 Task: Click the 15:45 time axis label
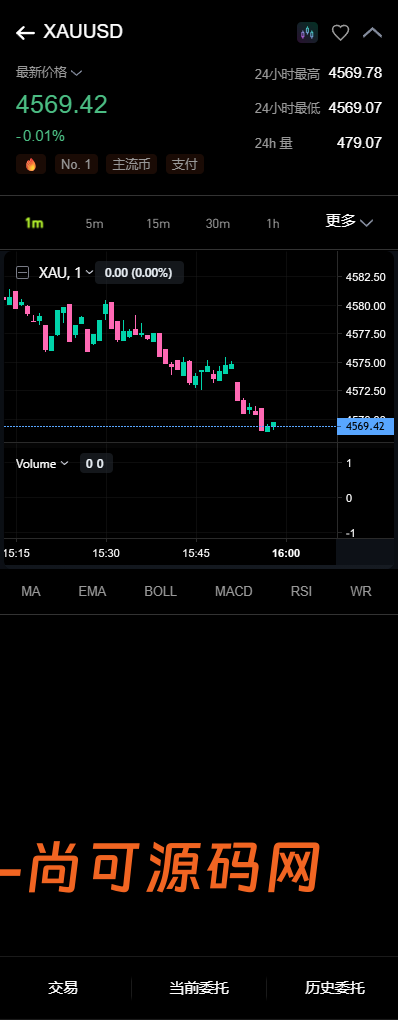click(x=196, y=553)
